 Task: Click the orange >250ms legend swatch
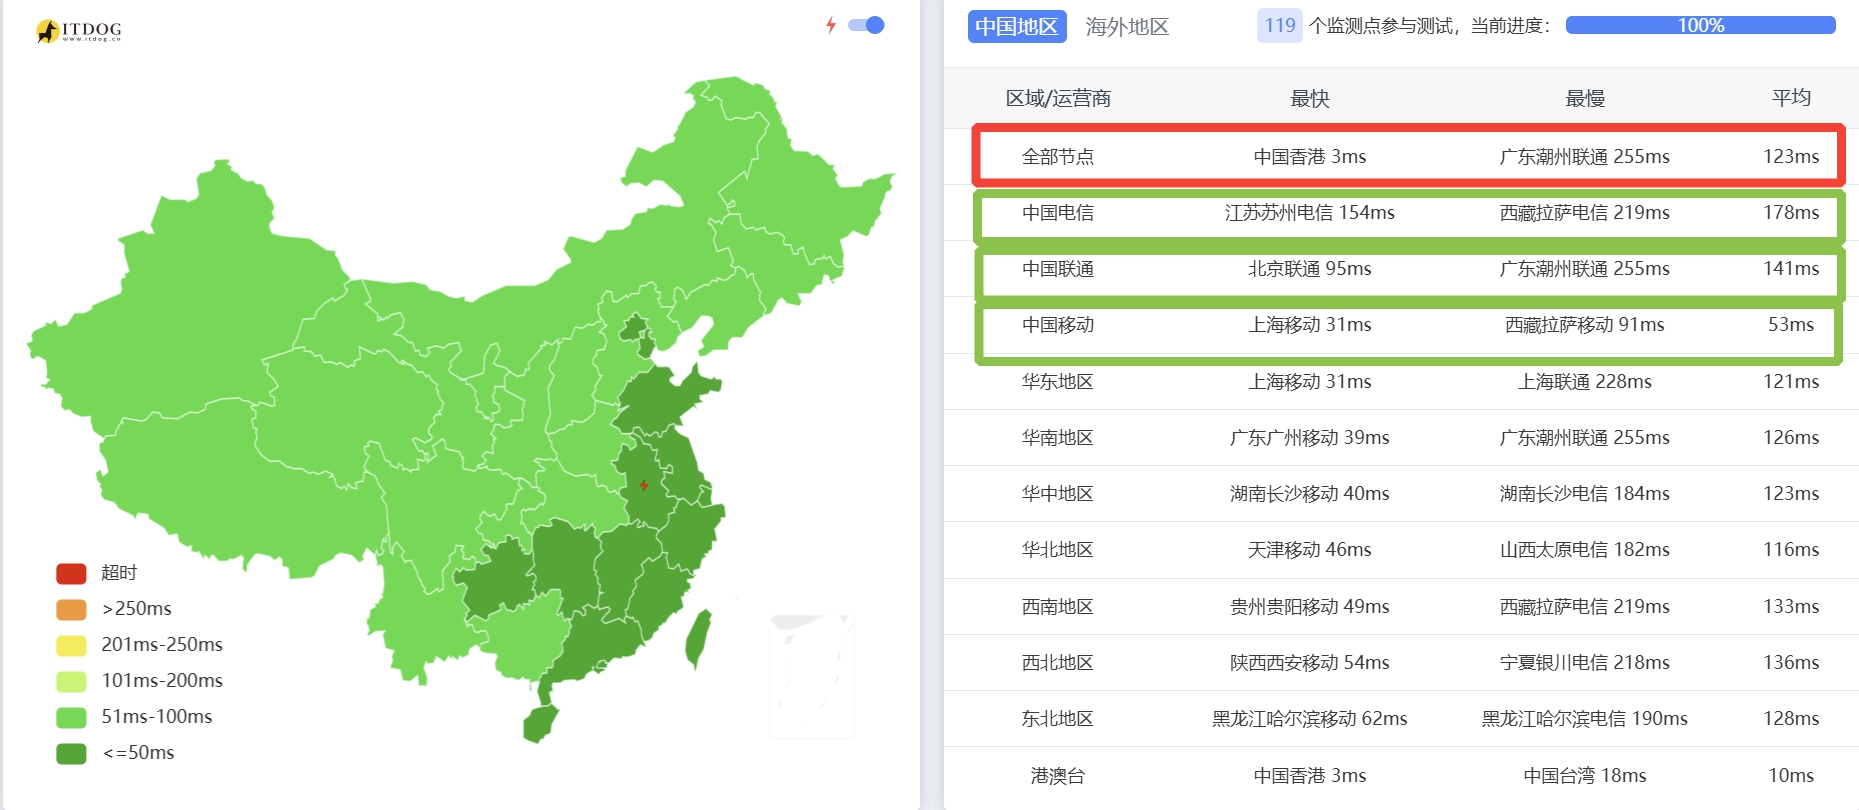pyautogui.click(x=71, y=609)
